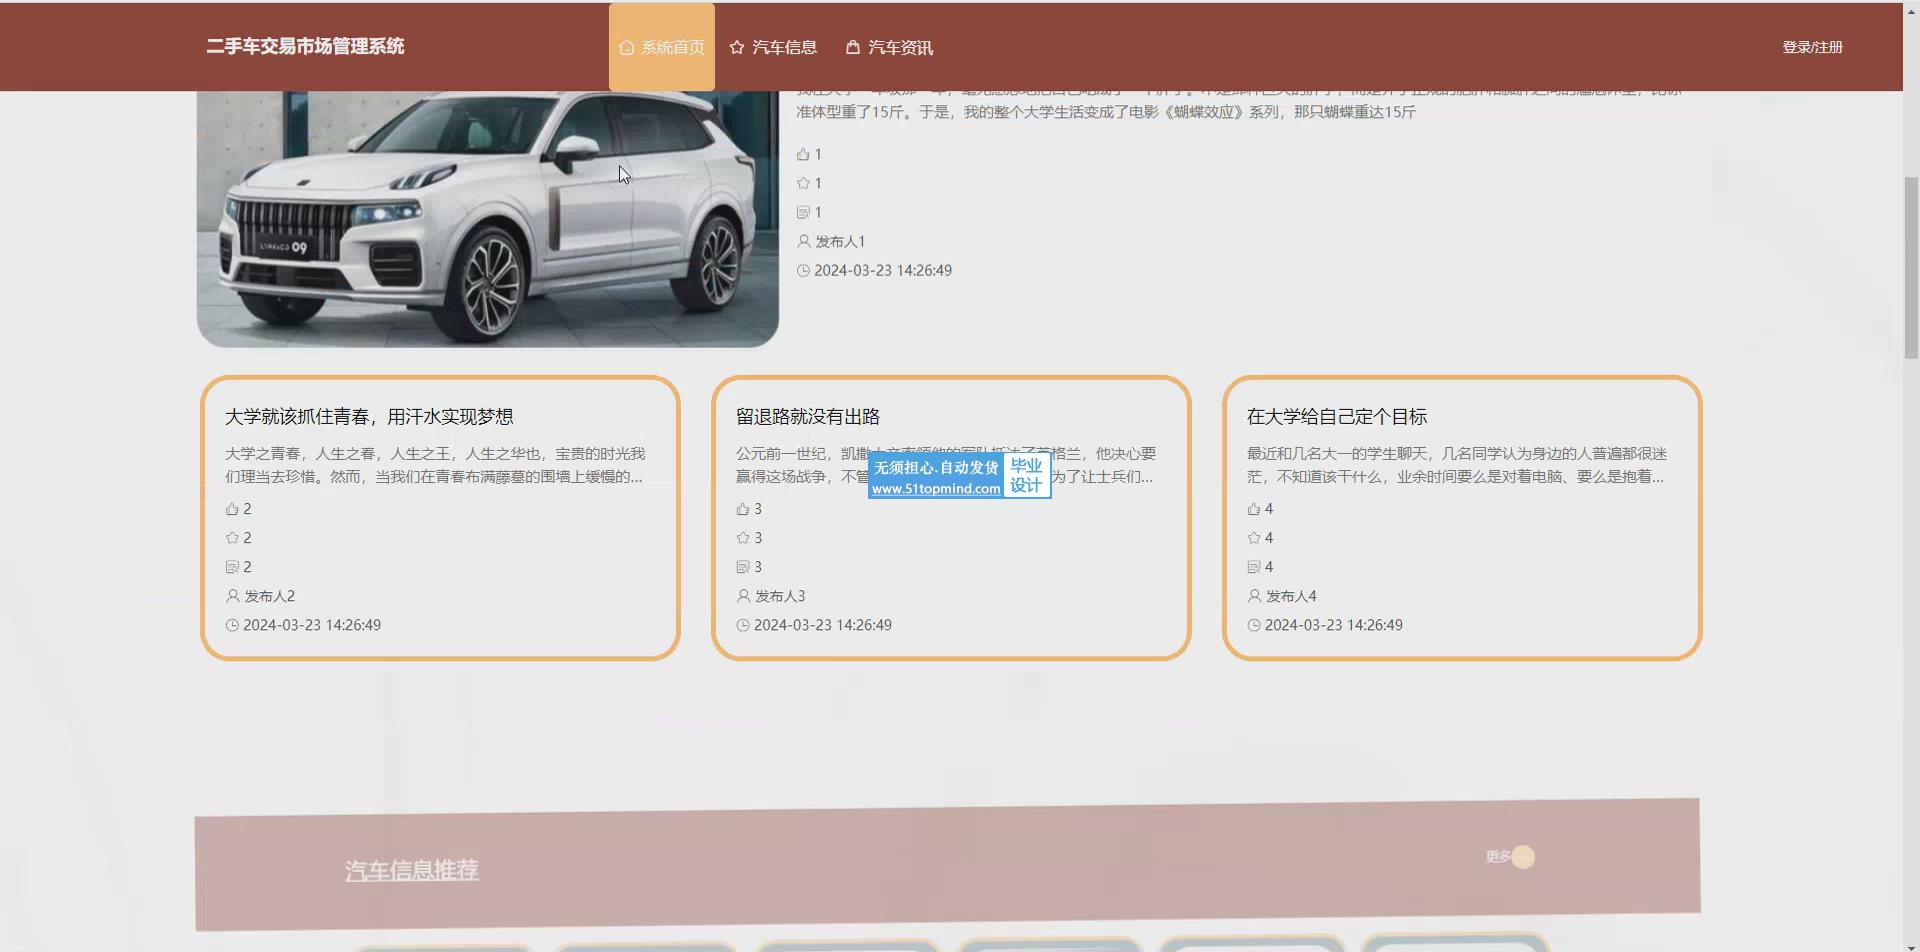Click the comment icon on the 在大学给自己定个目标 card
The height and width of the screenshot is (952, 1920).
click(1254, 567)
